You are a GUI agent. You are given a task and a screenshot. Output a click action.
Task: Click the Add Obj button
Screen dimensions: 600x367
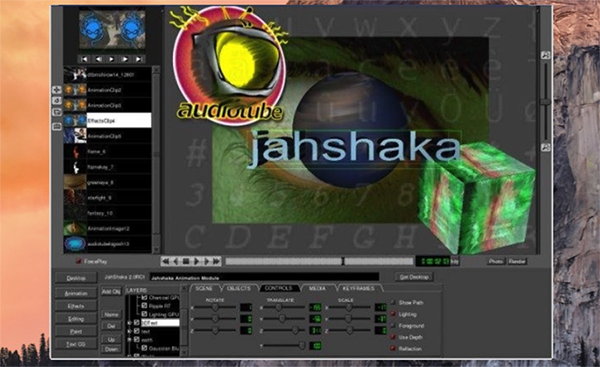pyautogui.click(x=111, y=292)
